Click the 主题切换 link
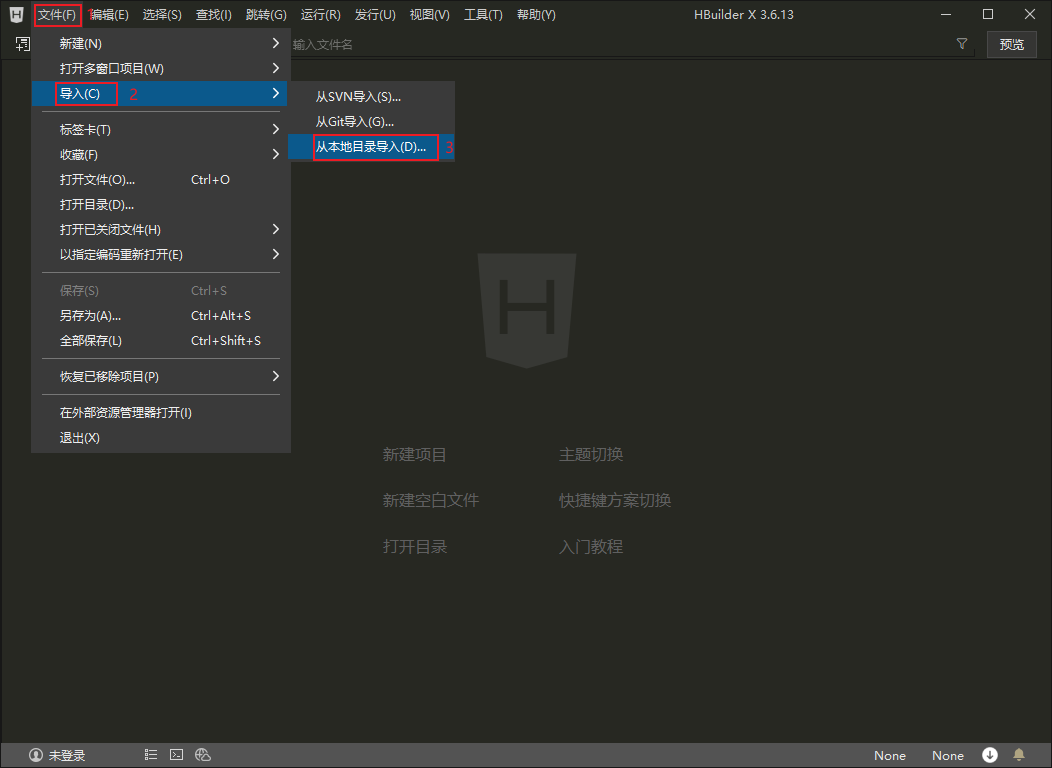The height and width of the screenshot is (768, 1052). click(590, 454)
